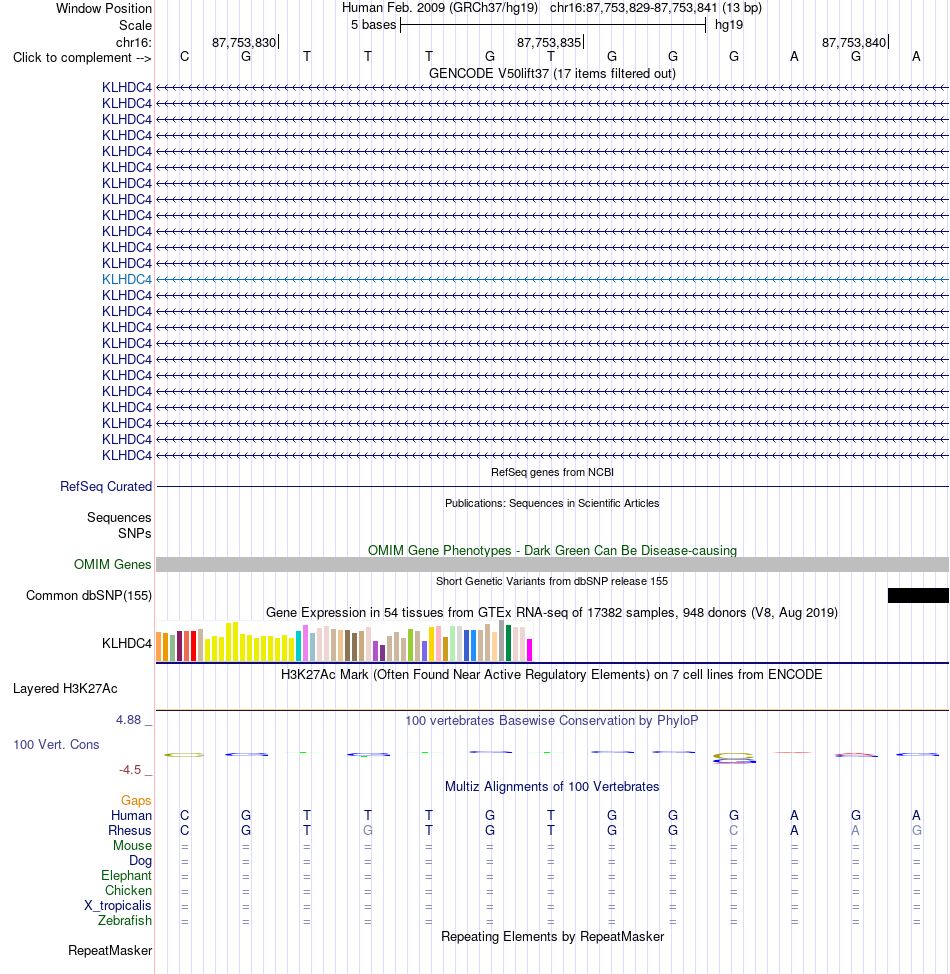Click the '5 bases' scale label
This screenshot has width=950, height=974.
(x=373, y=25)
